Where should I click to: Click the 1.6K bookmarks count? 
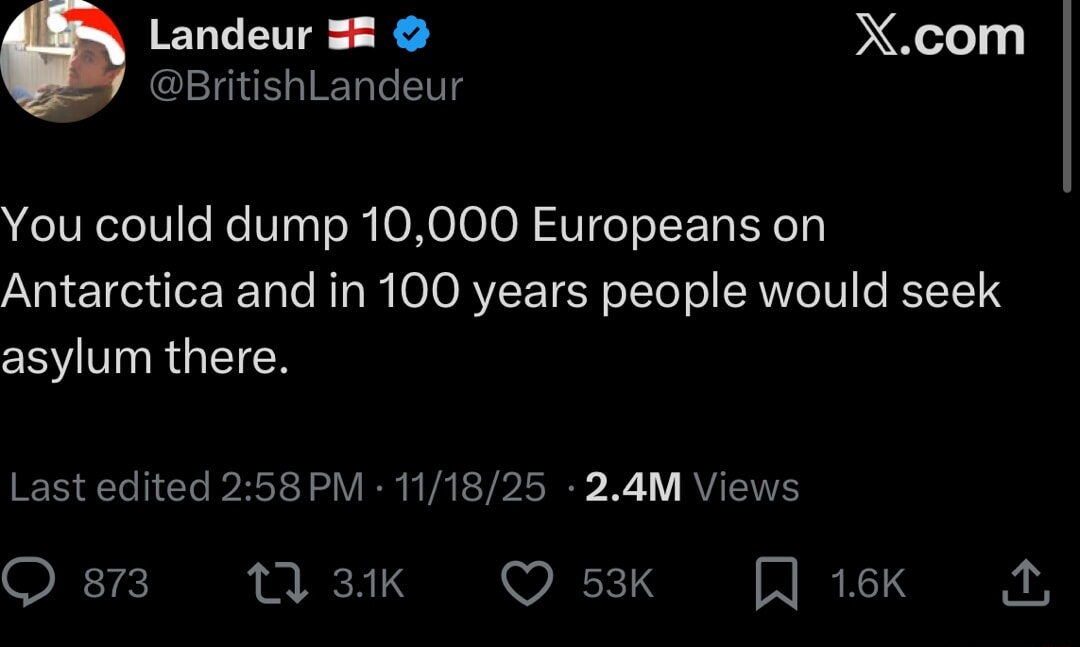tap(868, 584)
